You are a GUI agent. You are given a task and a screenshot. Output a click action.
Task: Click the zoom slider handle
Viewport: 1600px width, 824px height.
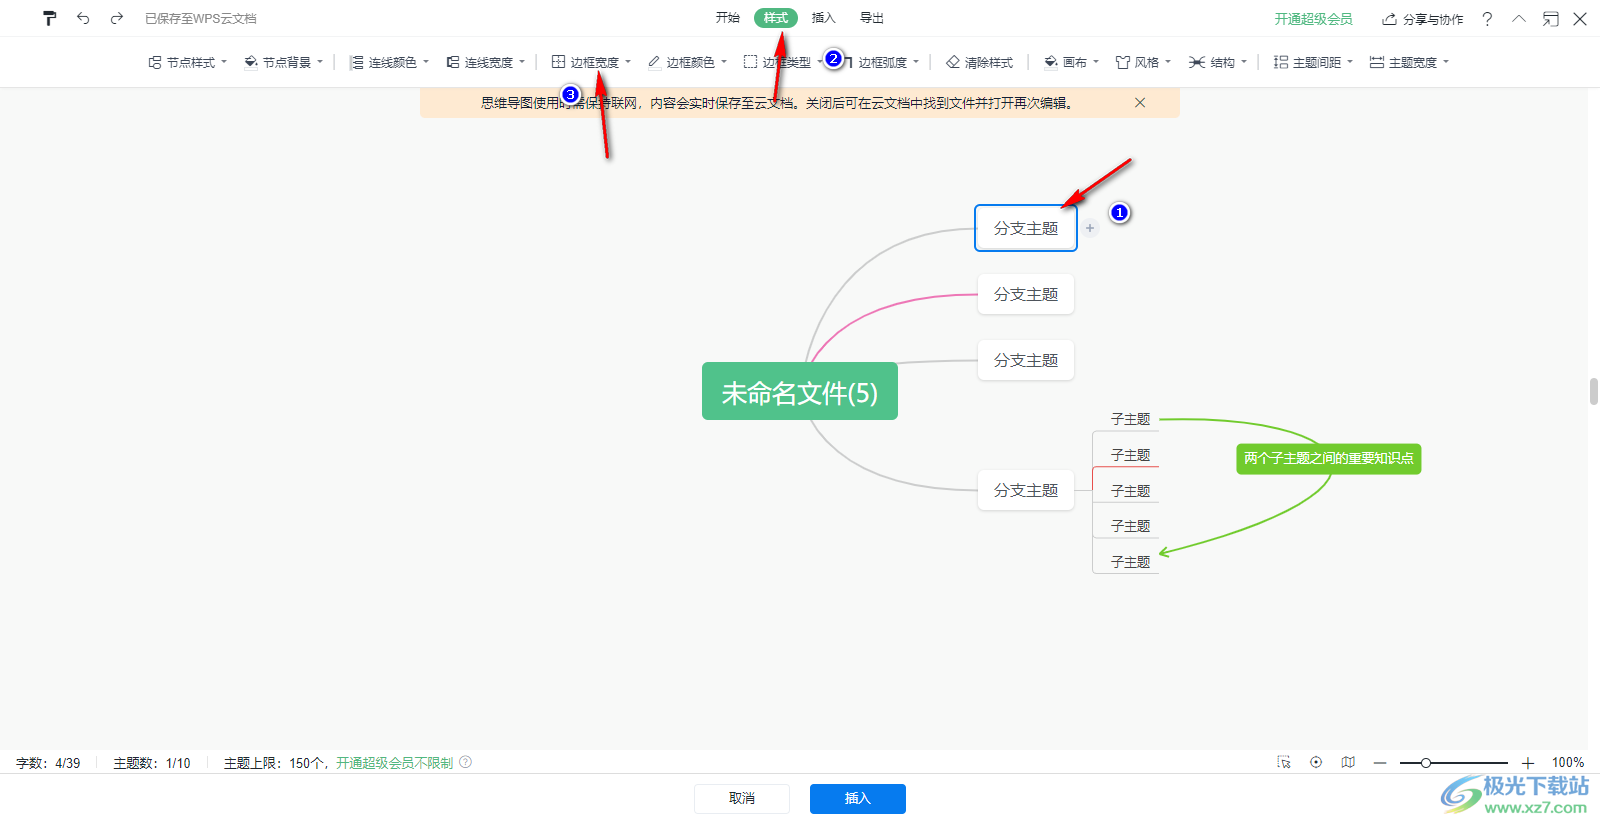1426,763
